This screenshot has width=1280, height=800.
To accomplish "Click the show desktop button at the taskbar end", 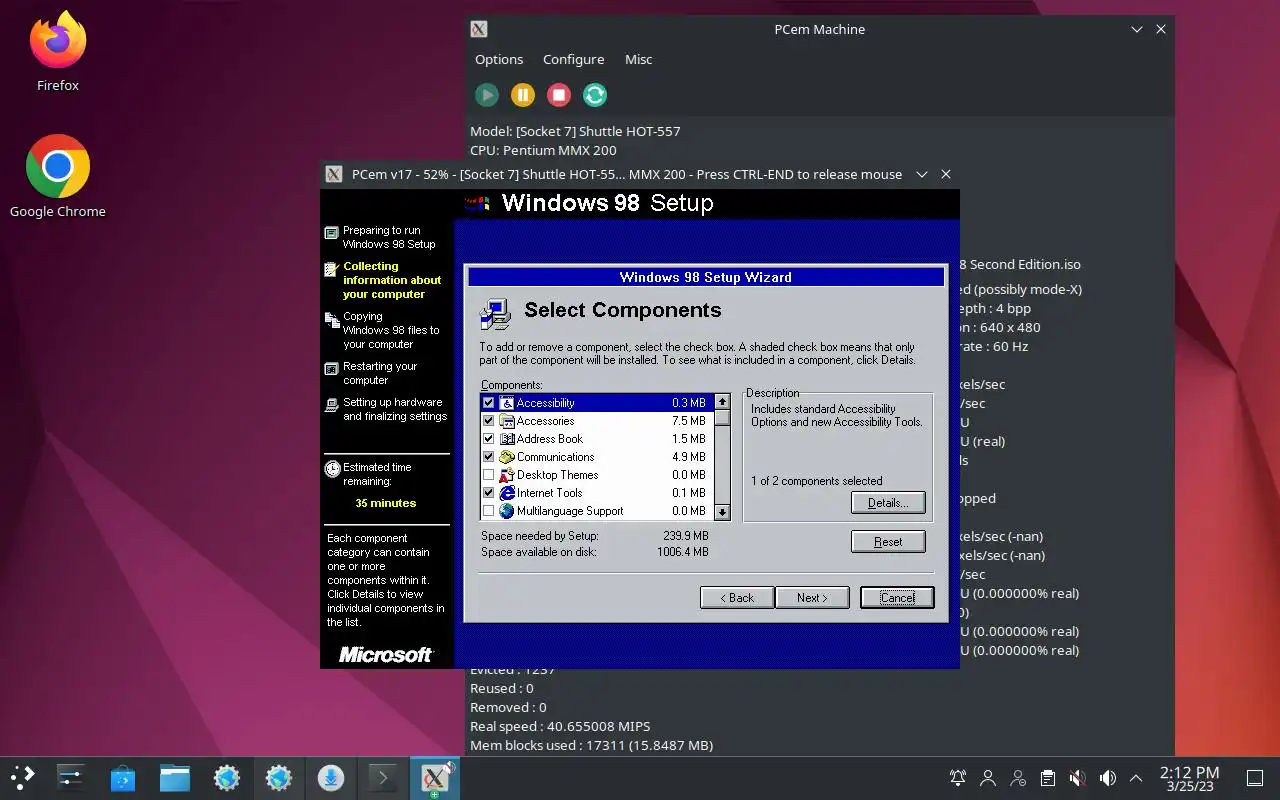I will 1255,777.
